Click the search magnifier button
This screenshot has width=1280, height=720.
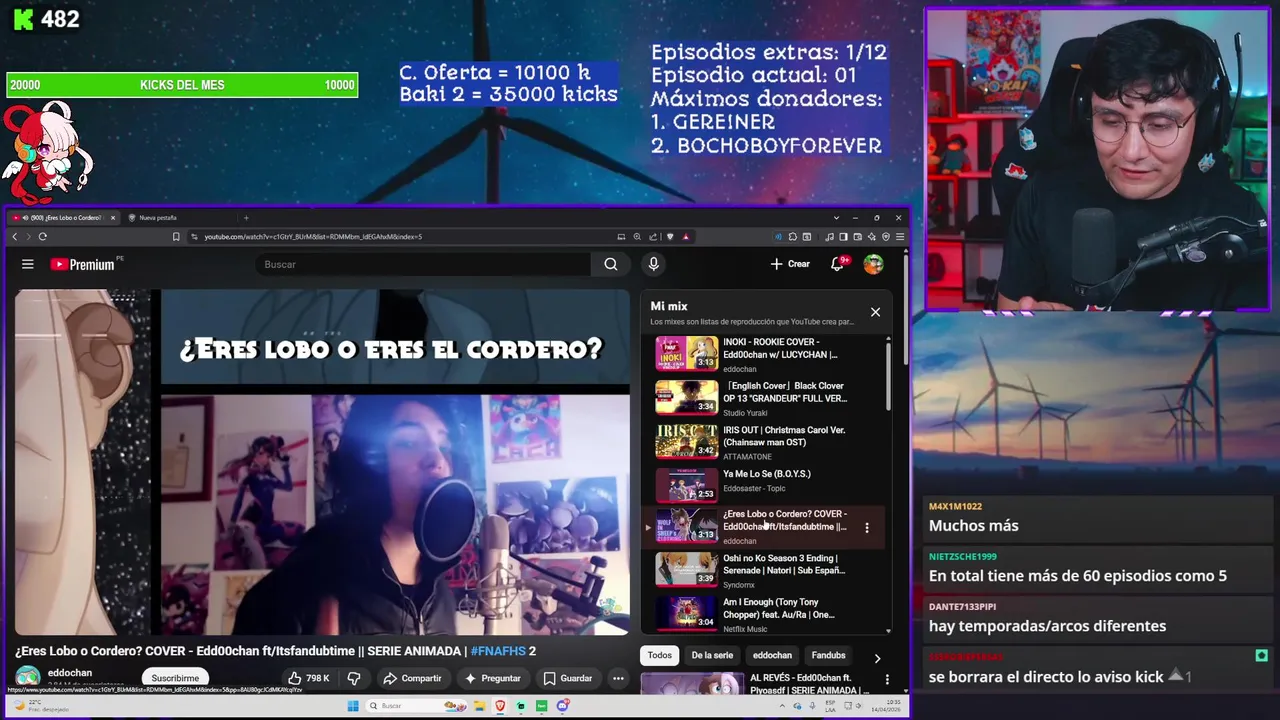(x=611, y=264)
